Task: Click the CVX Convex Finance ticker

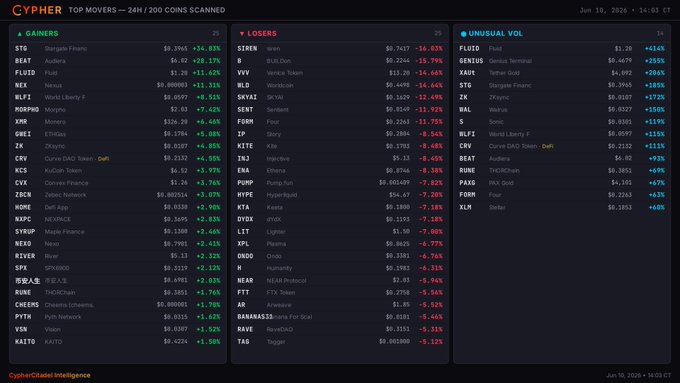Action: (x=21, y=183)
